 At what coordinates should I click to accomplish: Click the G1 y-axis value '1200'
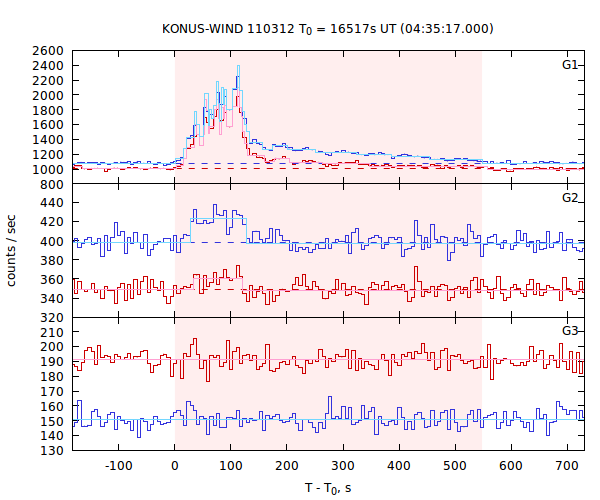(48, 155)
